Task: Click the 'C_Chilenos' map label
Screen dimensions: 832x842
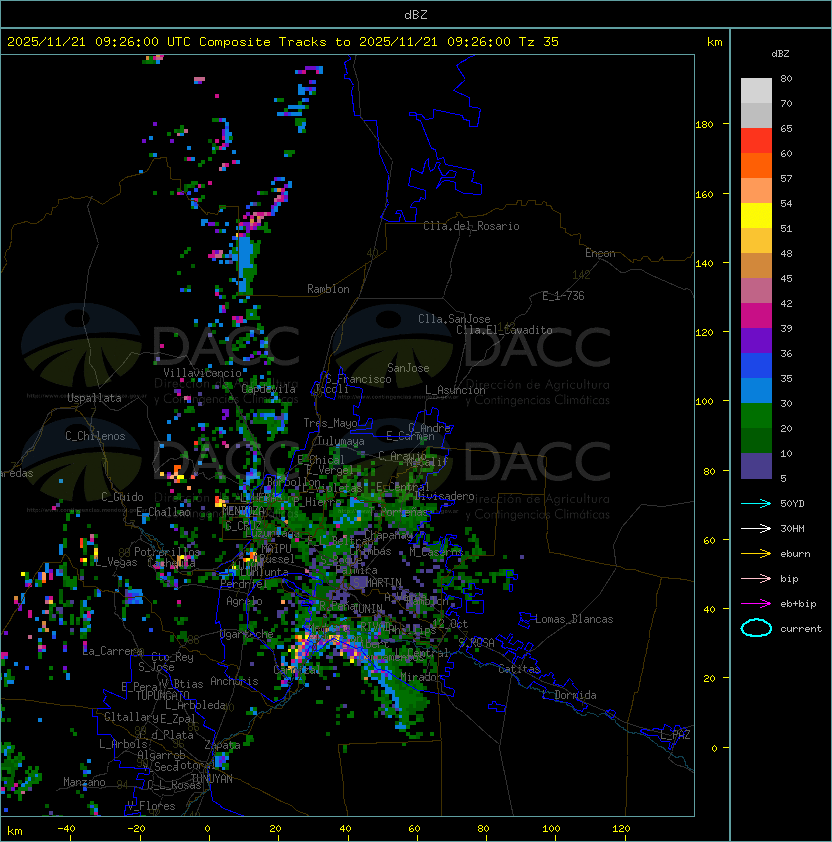Action: click(x=95, y=436)
